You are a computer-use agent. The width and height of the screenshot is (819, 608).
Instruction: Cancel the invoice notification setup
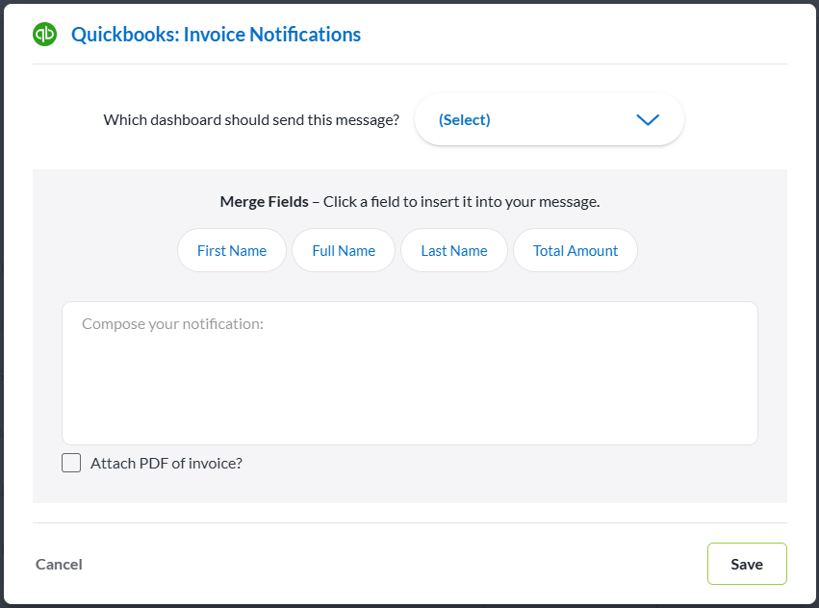[58, 563]
